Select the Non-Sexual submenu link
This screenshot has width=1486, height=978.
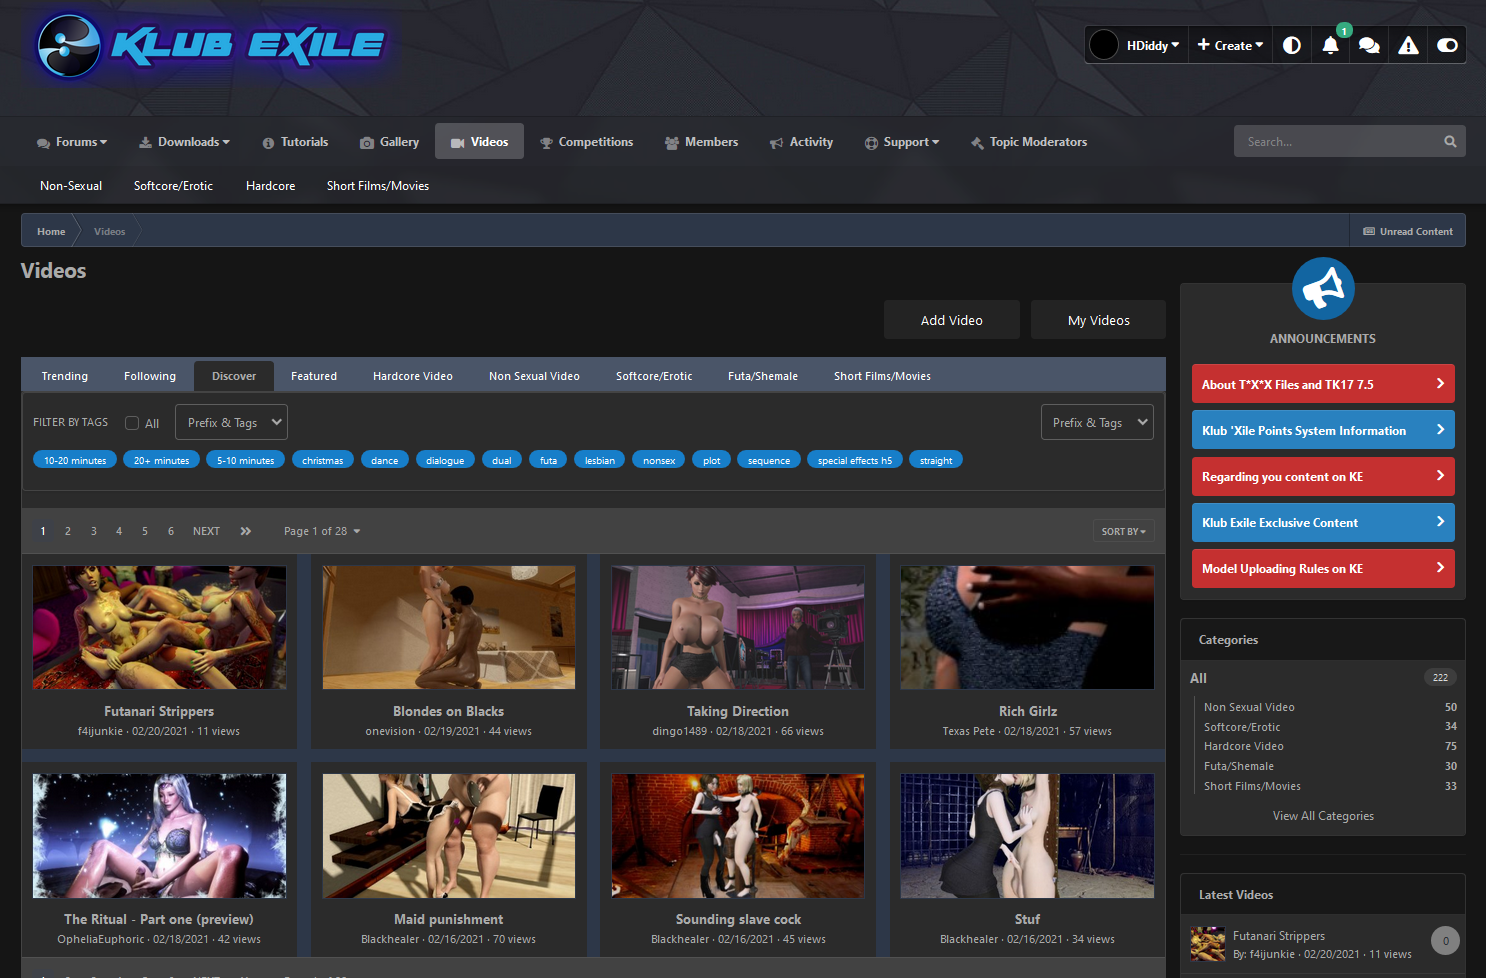71,186
